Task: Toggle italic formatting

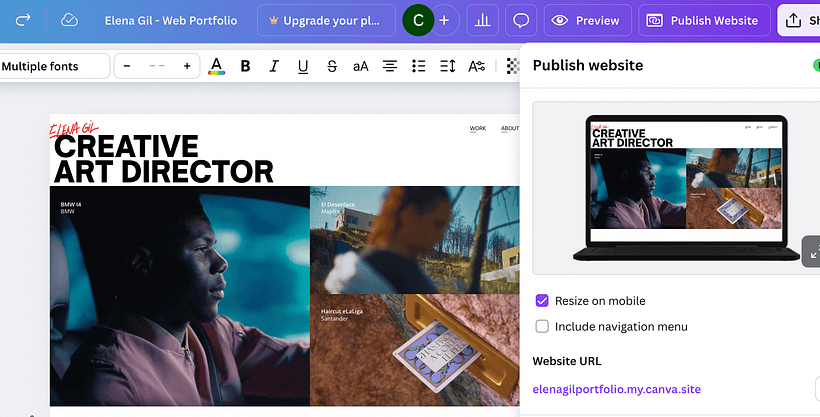Action: tap(274, 66)
